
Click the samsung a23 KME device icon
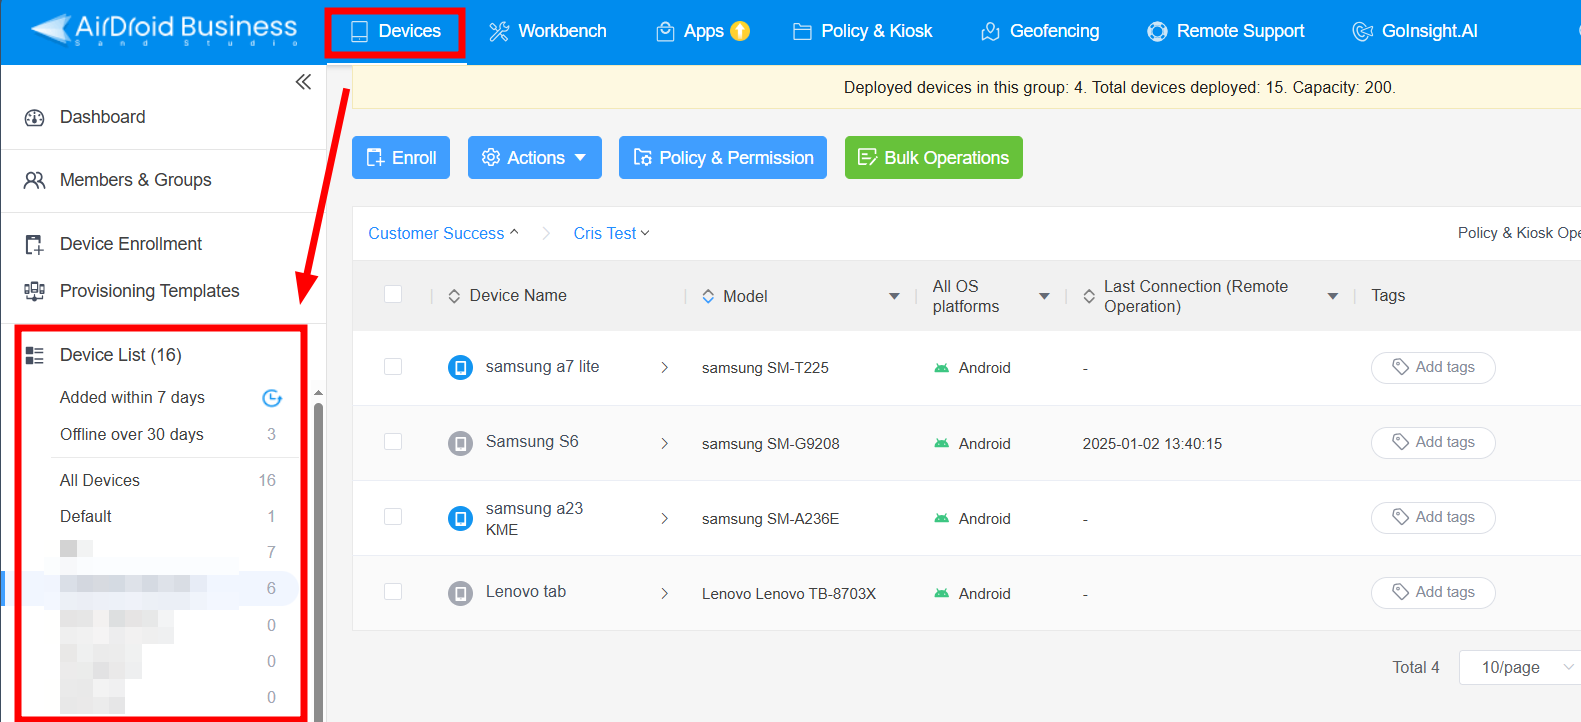460,518
